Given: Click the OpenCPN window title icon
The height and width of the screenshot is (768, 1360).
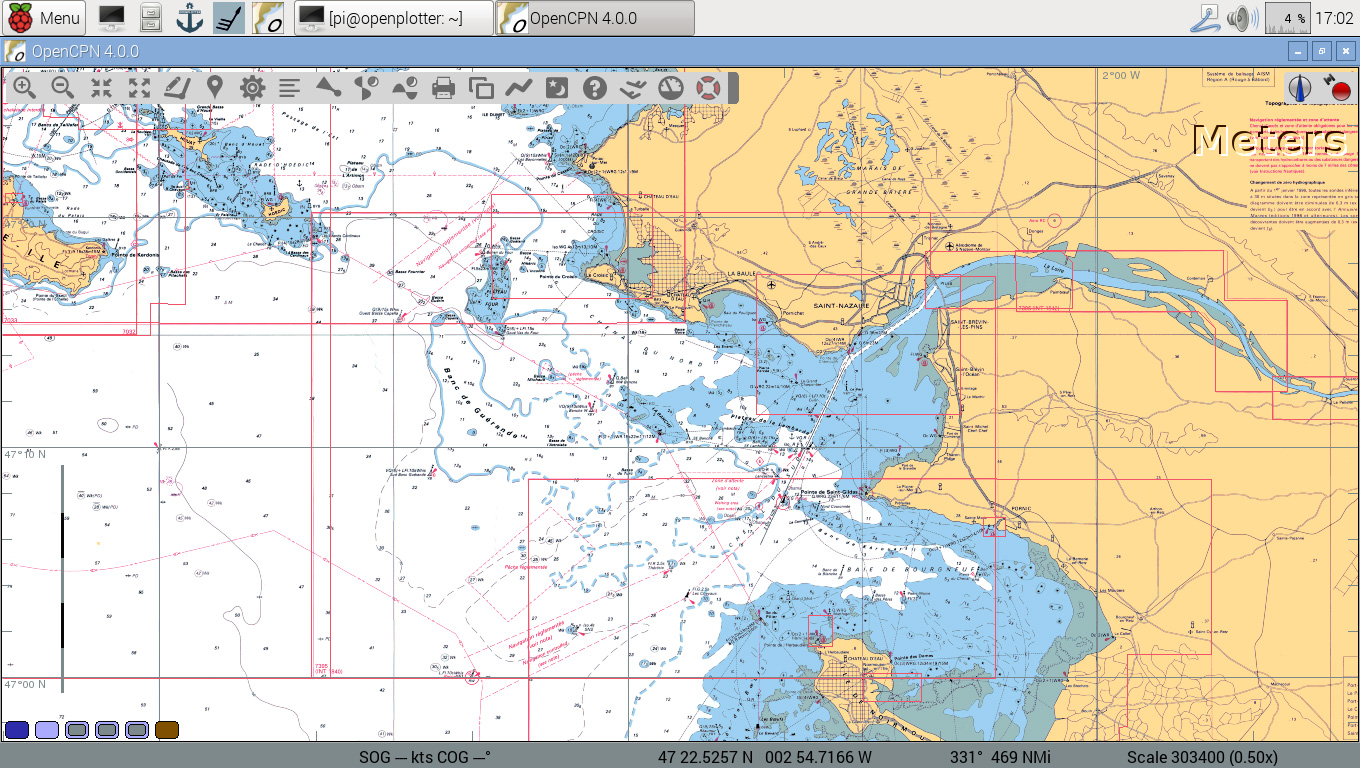Looking at the screenshot, I should (15, 51).
